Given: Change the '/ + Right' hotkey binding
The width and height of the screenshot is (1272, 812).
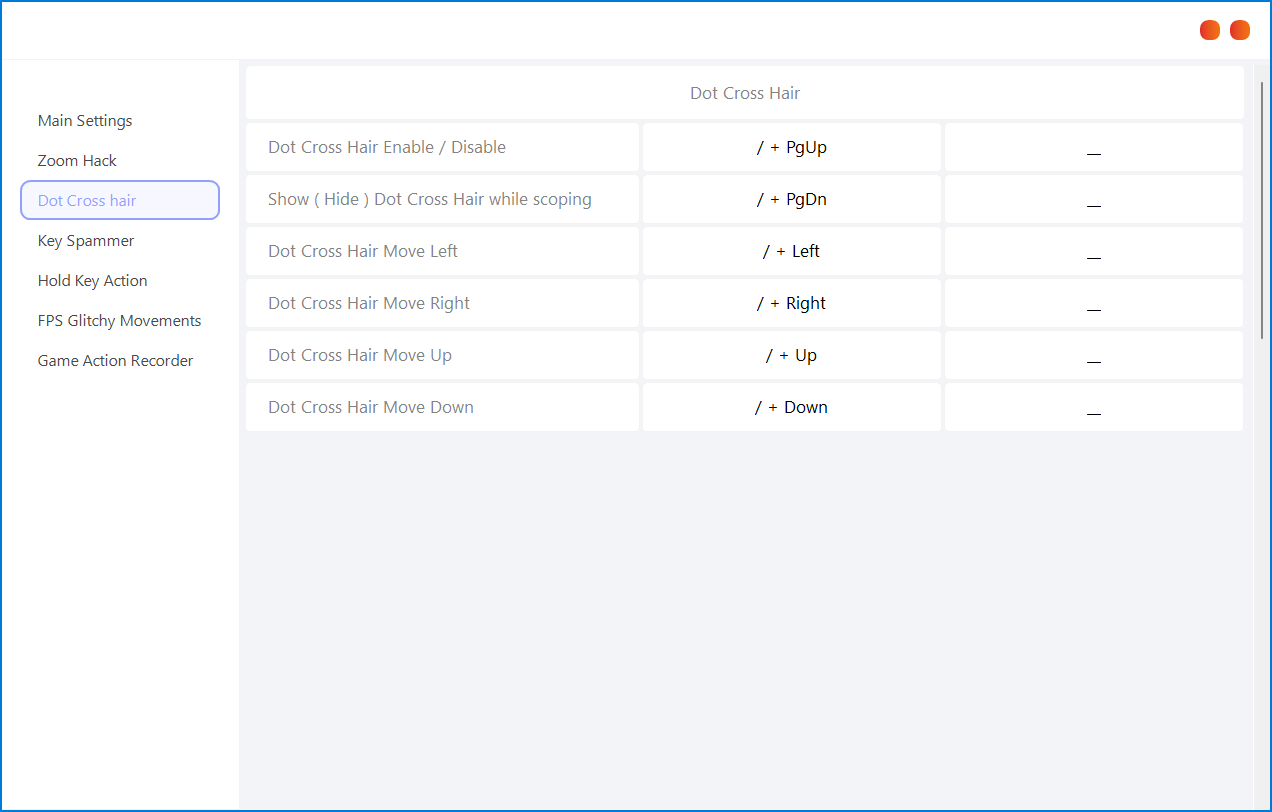Looking at the screenshot, I should (791, 303).
